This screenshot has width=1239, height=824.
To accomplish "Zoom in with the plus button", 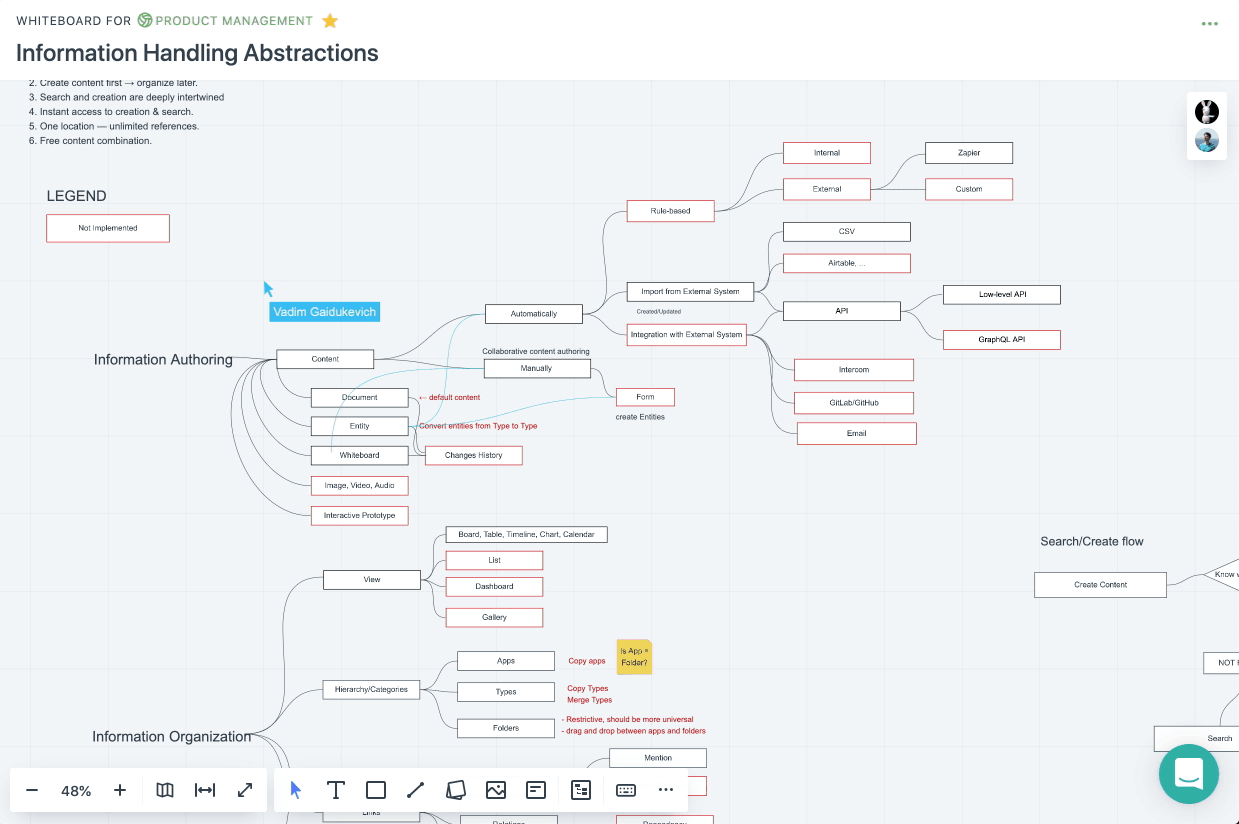I will pos(120,790).
